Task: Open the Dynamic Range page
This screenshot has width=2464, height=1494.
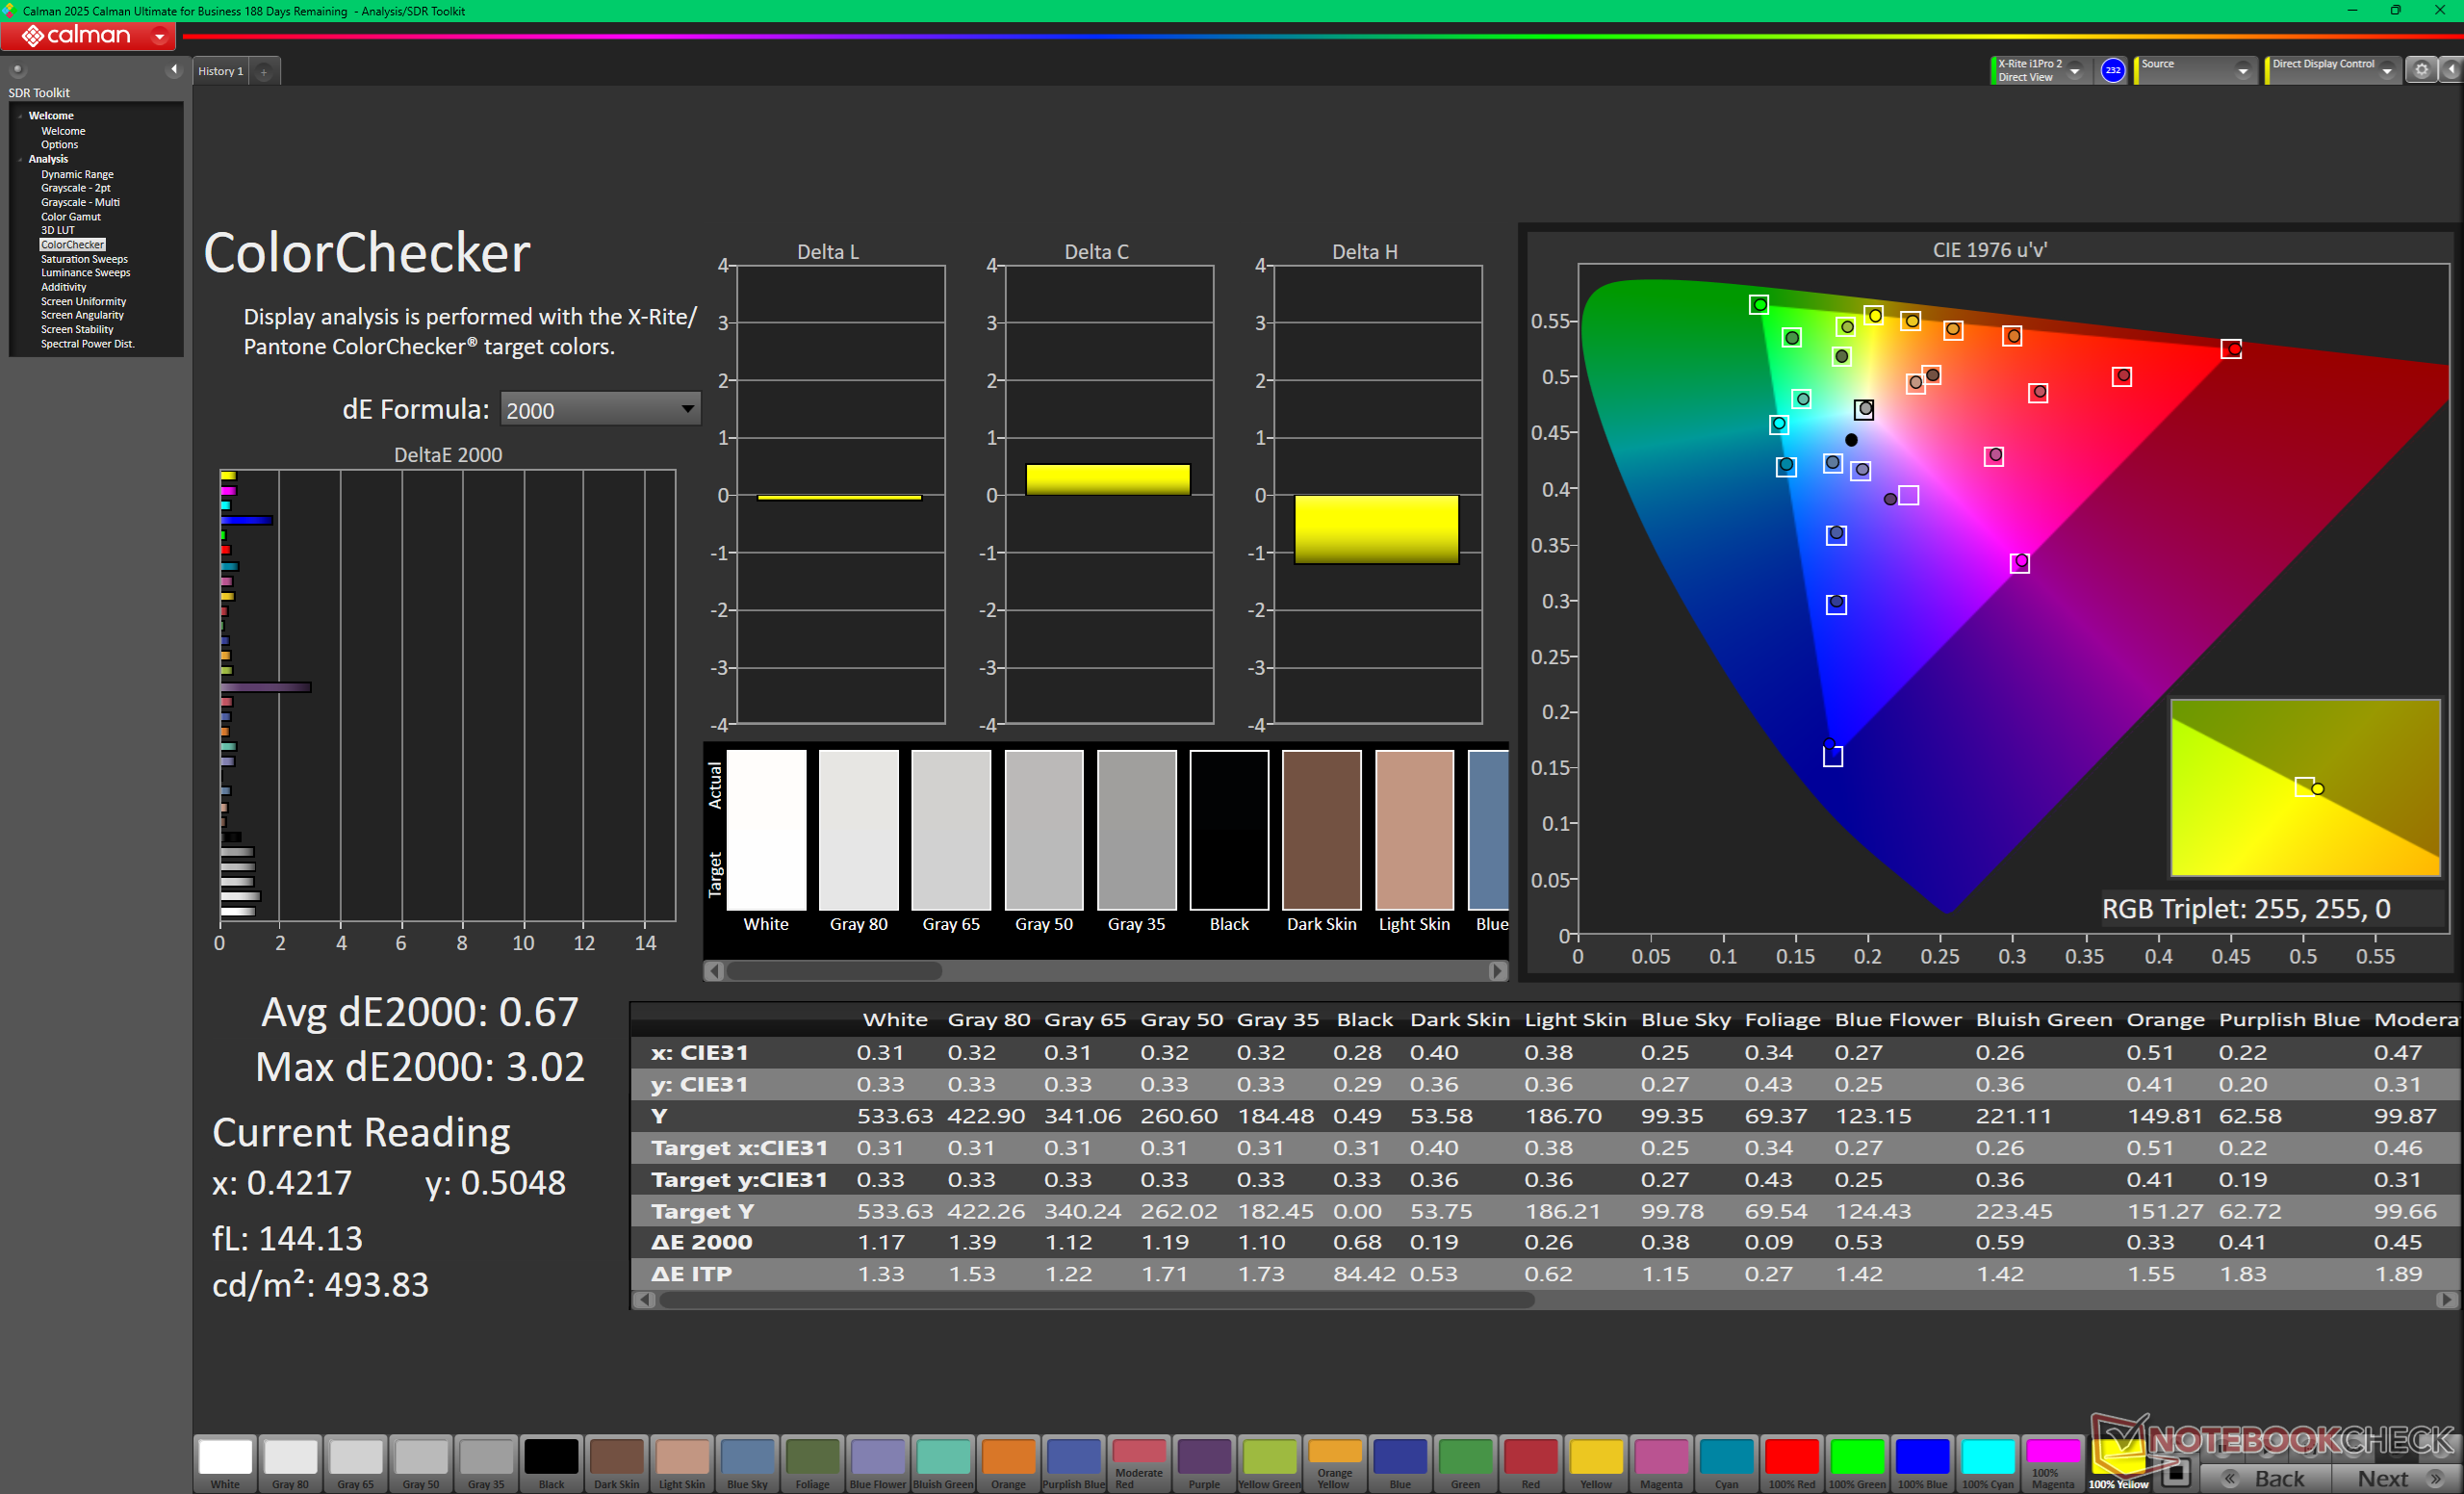Action: (x=77, y=174)
